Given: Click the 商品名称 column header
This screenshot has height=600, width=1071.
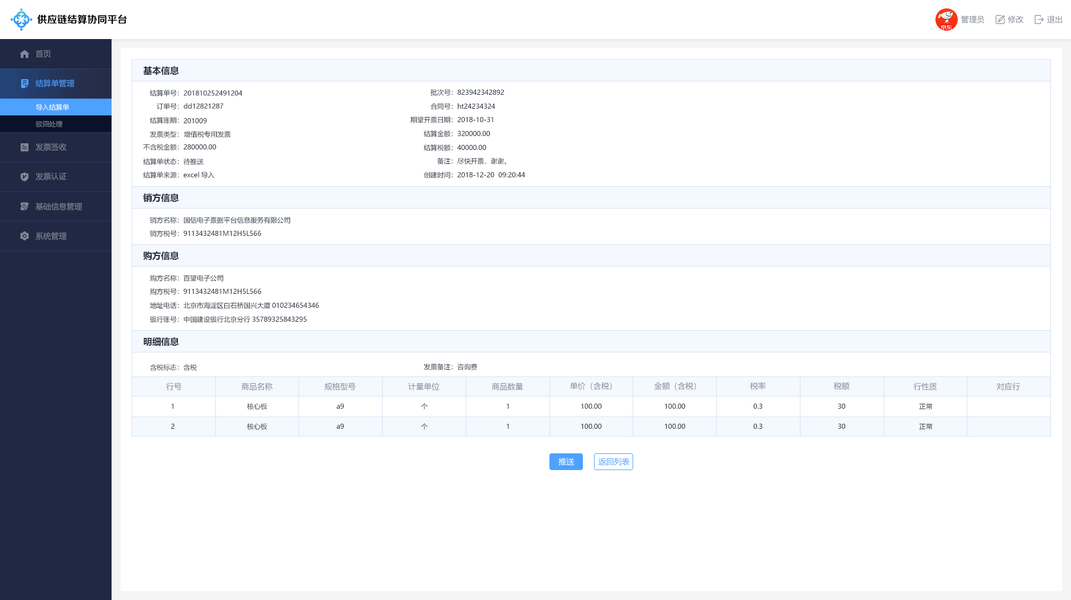Looking at the screenshot, I should point(257,387).
